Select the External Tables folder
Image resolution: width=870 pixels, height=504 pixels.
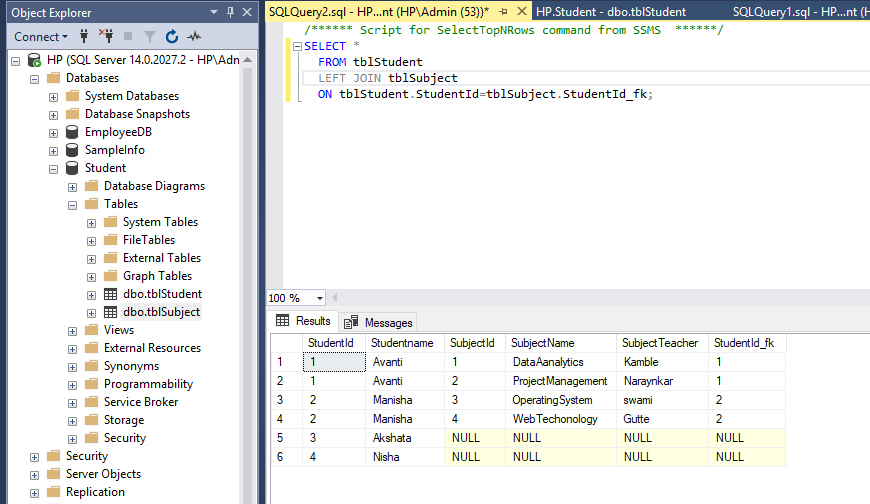pos(162,258)
